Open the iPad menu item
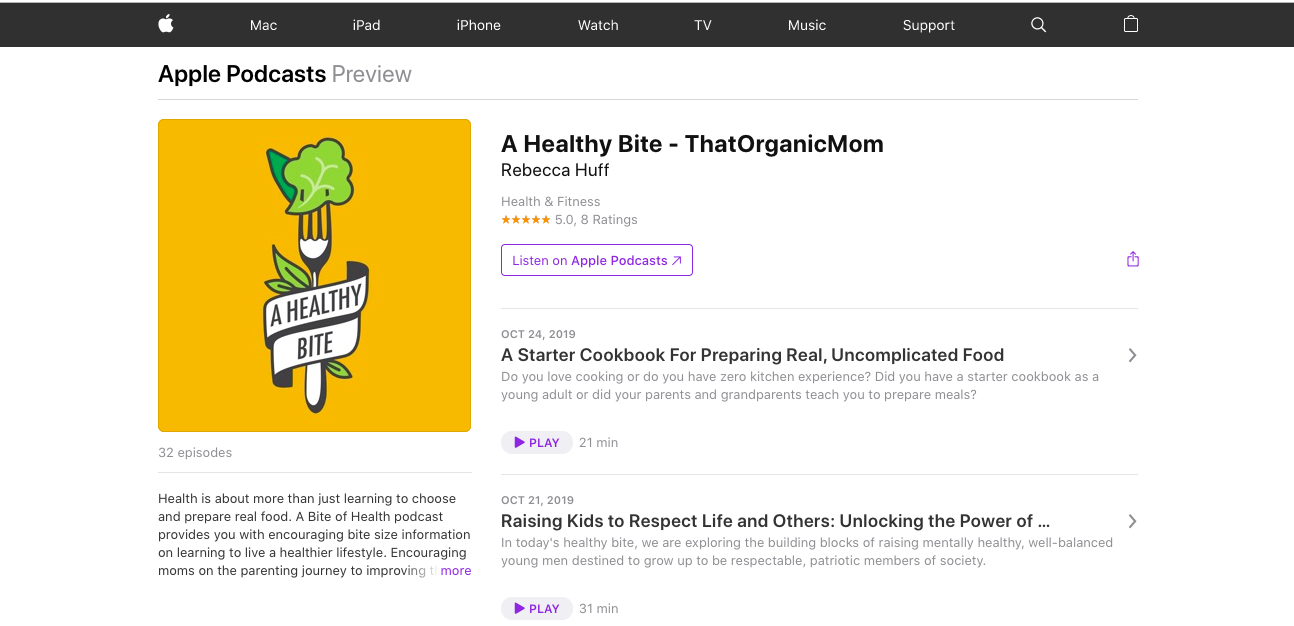Viewport: 1294px width, 626px height. [366, 25]
